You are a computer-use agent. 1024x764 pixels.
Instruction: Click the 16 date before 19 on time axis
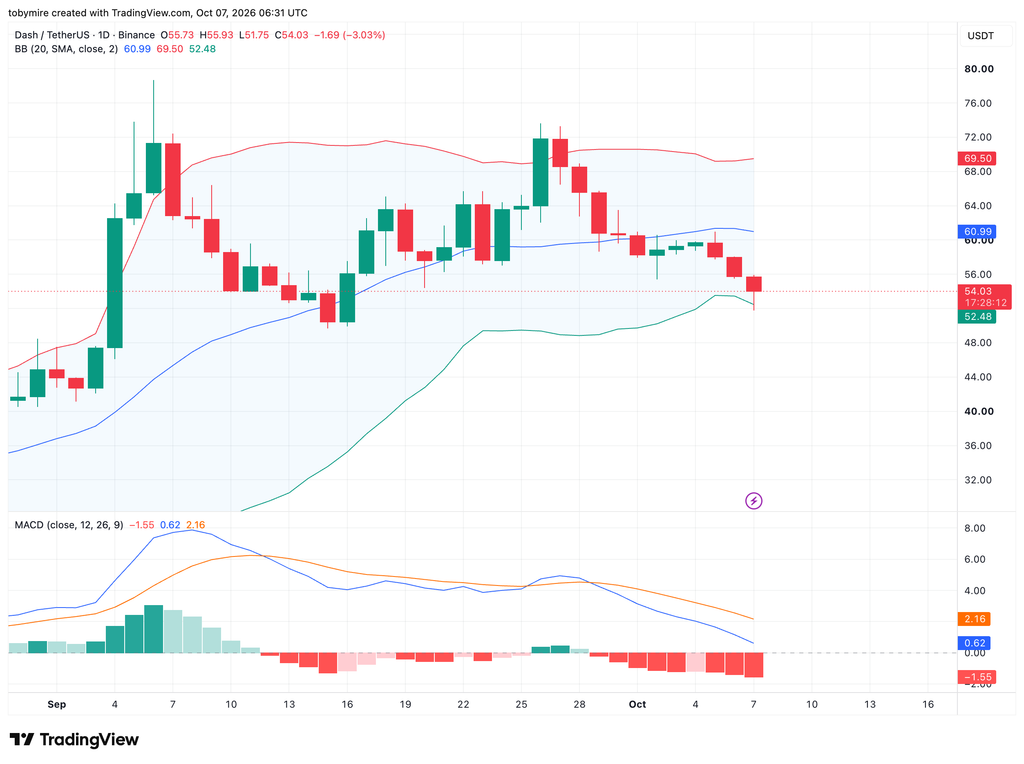347,705
